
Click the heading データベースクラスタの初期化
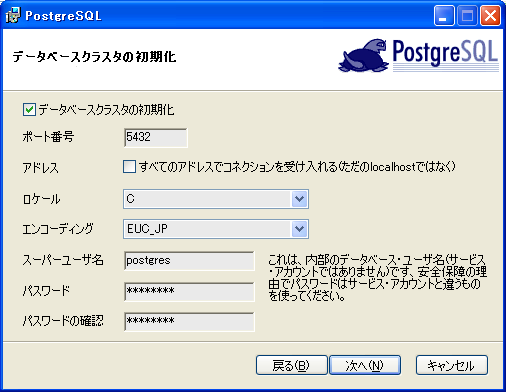coord(94,57)
